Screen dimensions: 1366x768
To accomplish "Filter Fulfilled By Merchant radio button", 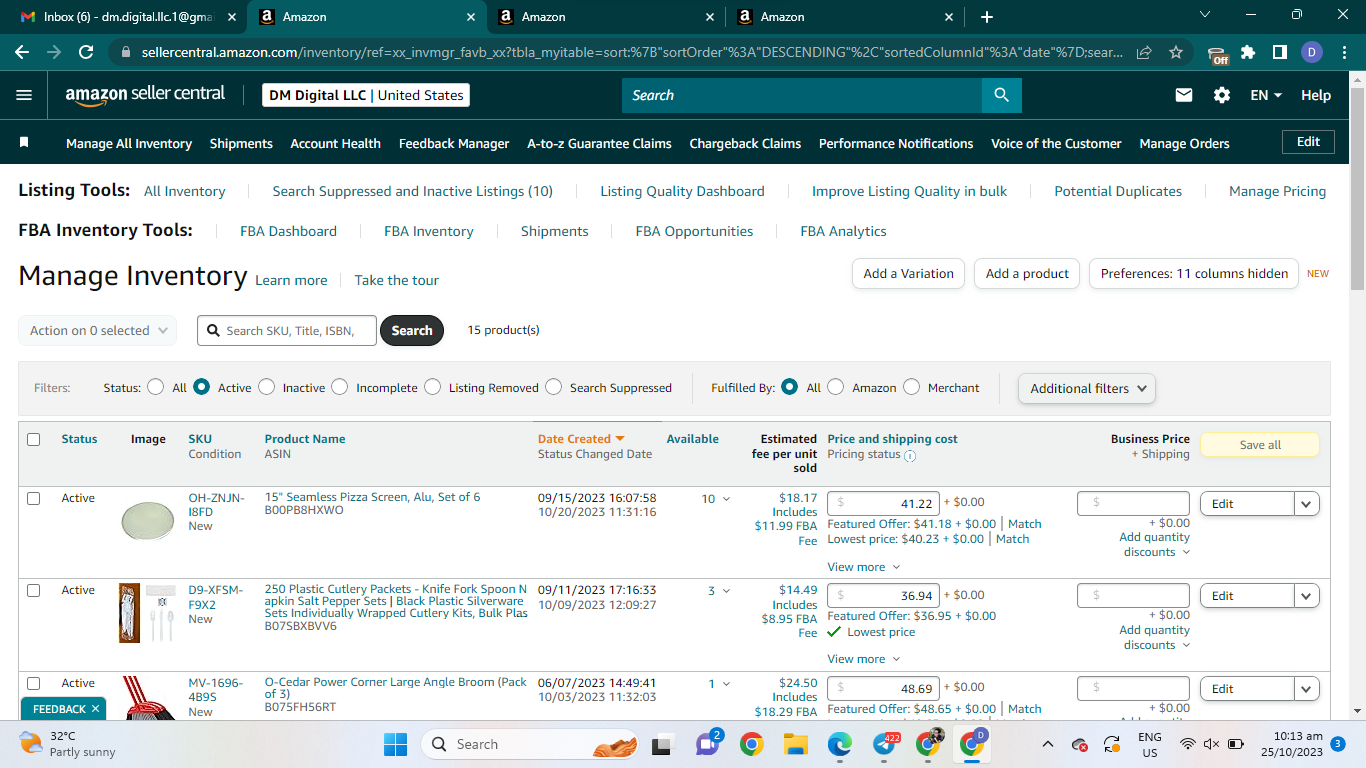I will (912, 387).
